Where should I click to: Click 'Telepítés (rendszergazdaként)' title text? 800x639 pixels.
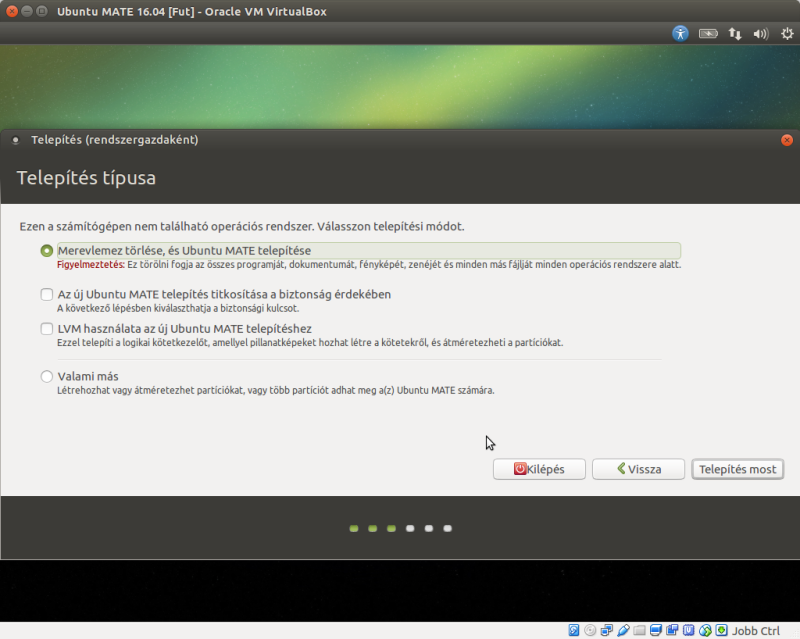pos(115,140)
